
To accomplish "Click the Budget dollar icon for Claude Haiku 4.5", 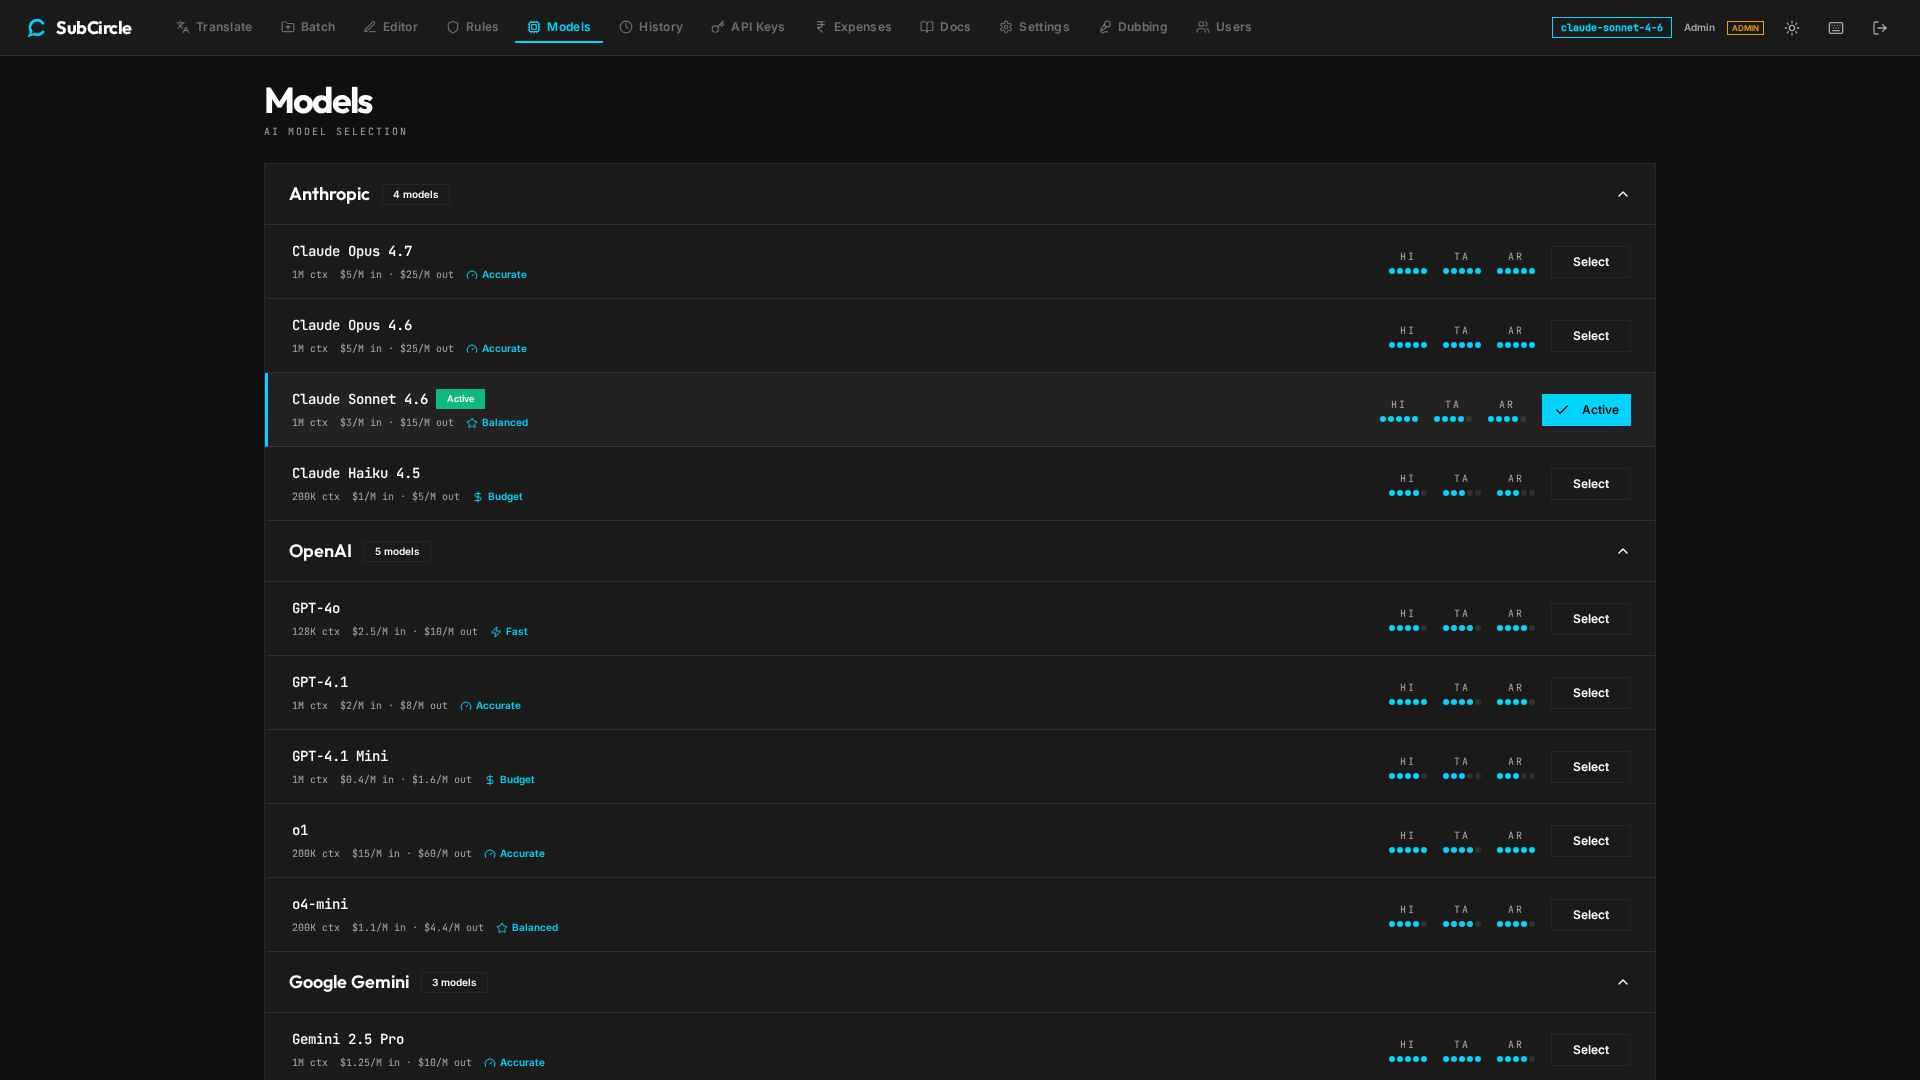I will point(478,497).
